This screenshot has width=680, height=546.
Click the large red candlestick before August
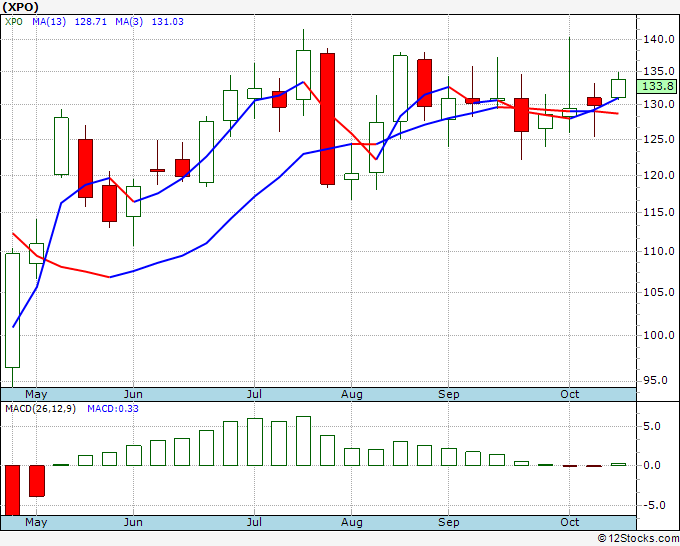(x=327, y=118)
